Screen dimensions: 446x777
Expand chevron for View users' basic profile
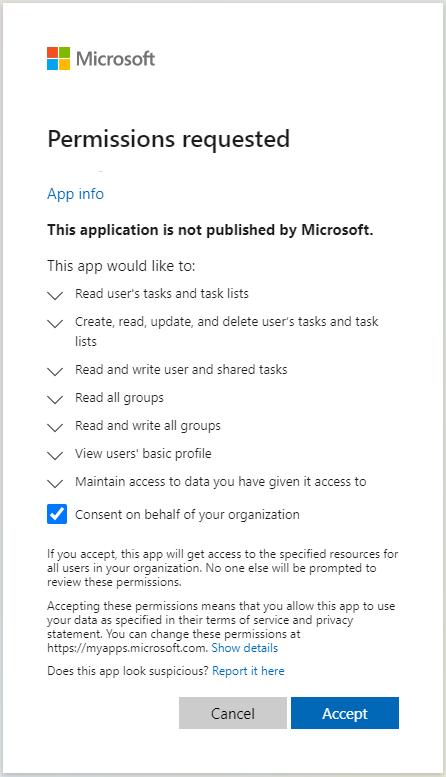pos(55,455)
